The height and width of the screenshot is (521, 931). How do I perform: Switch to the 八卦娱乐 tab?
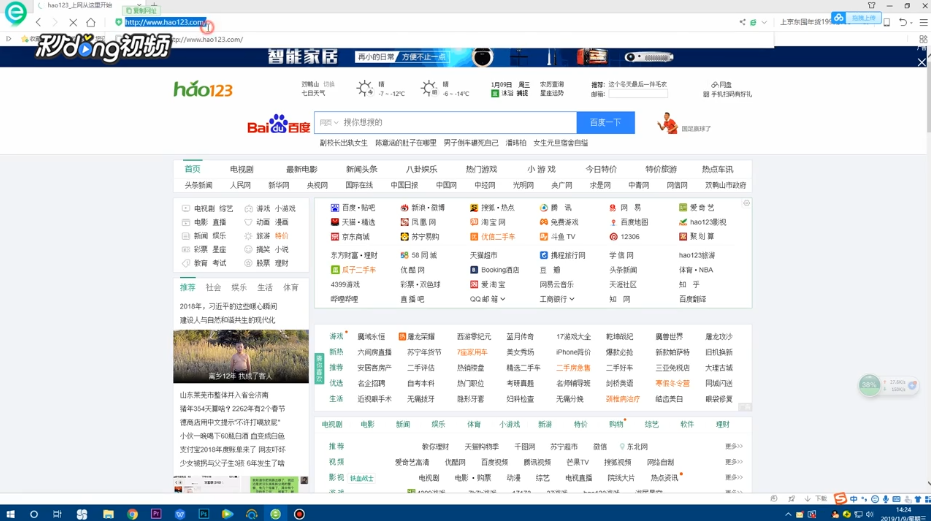(x=421, y=169)
